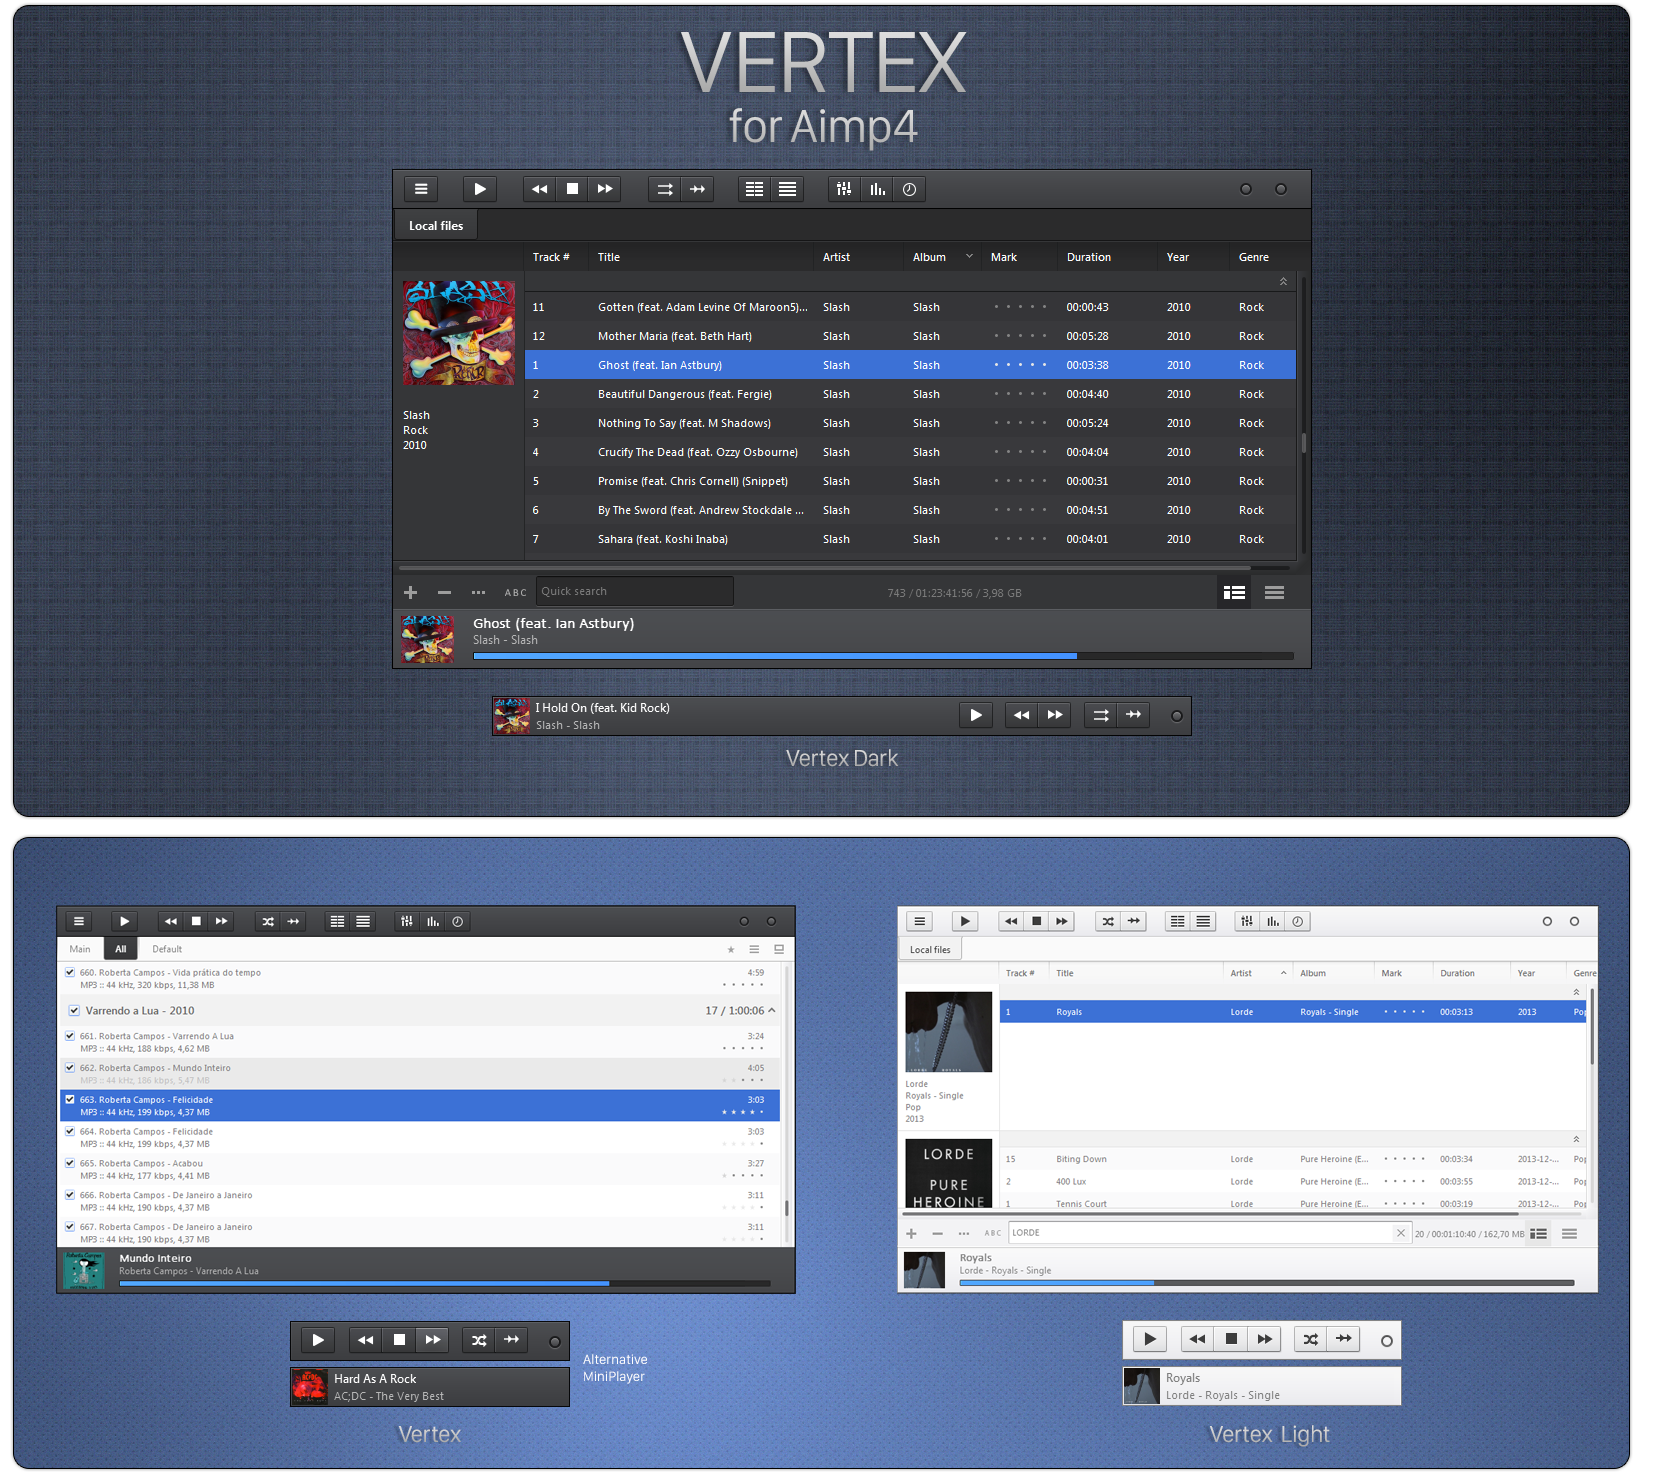Click the ABC button in Vertex Light
This screenshot has width=1653, height=1484.
pyautogui.click(x=993, y=1234)
